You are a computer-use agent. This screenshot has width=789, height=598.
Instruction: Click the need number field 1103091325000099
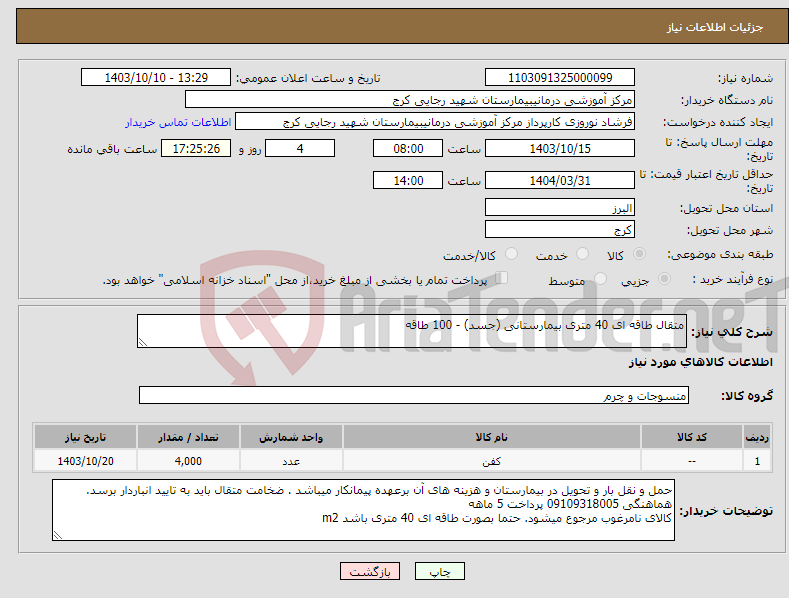click(560, 78)
